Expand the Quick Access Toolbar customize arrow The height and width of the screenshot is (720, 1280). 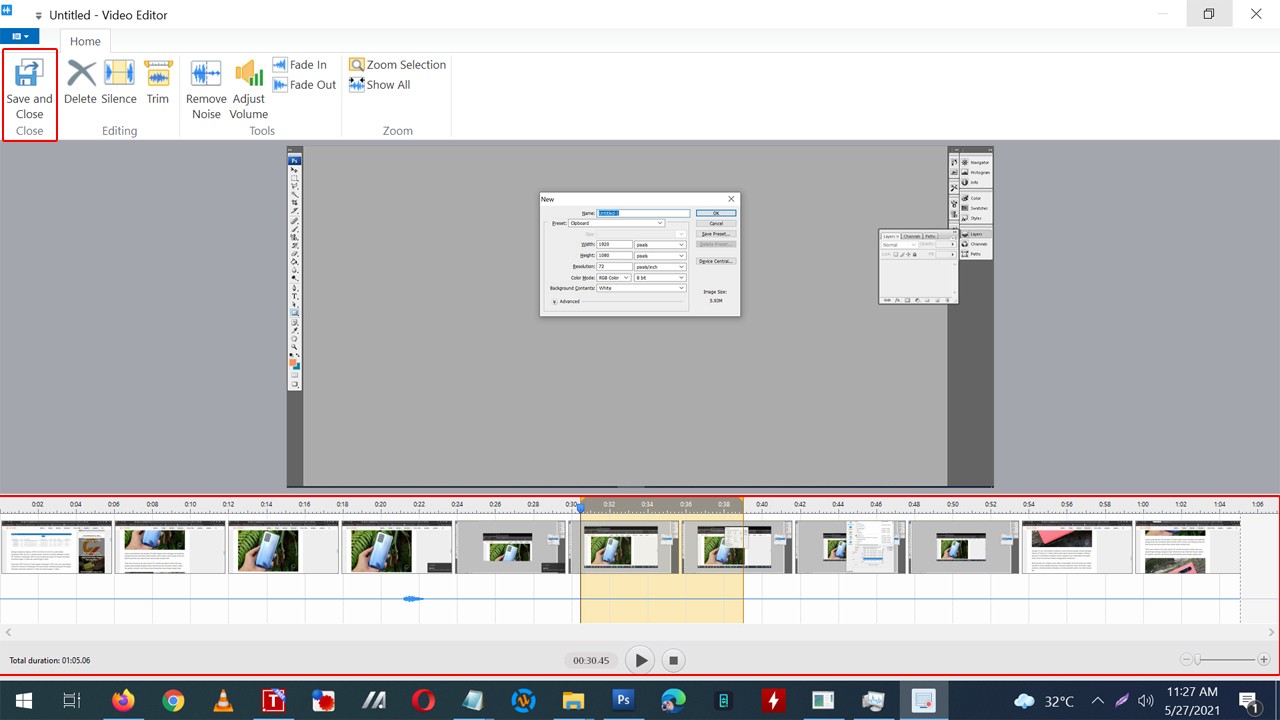coord(38,16)
